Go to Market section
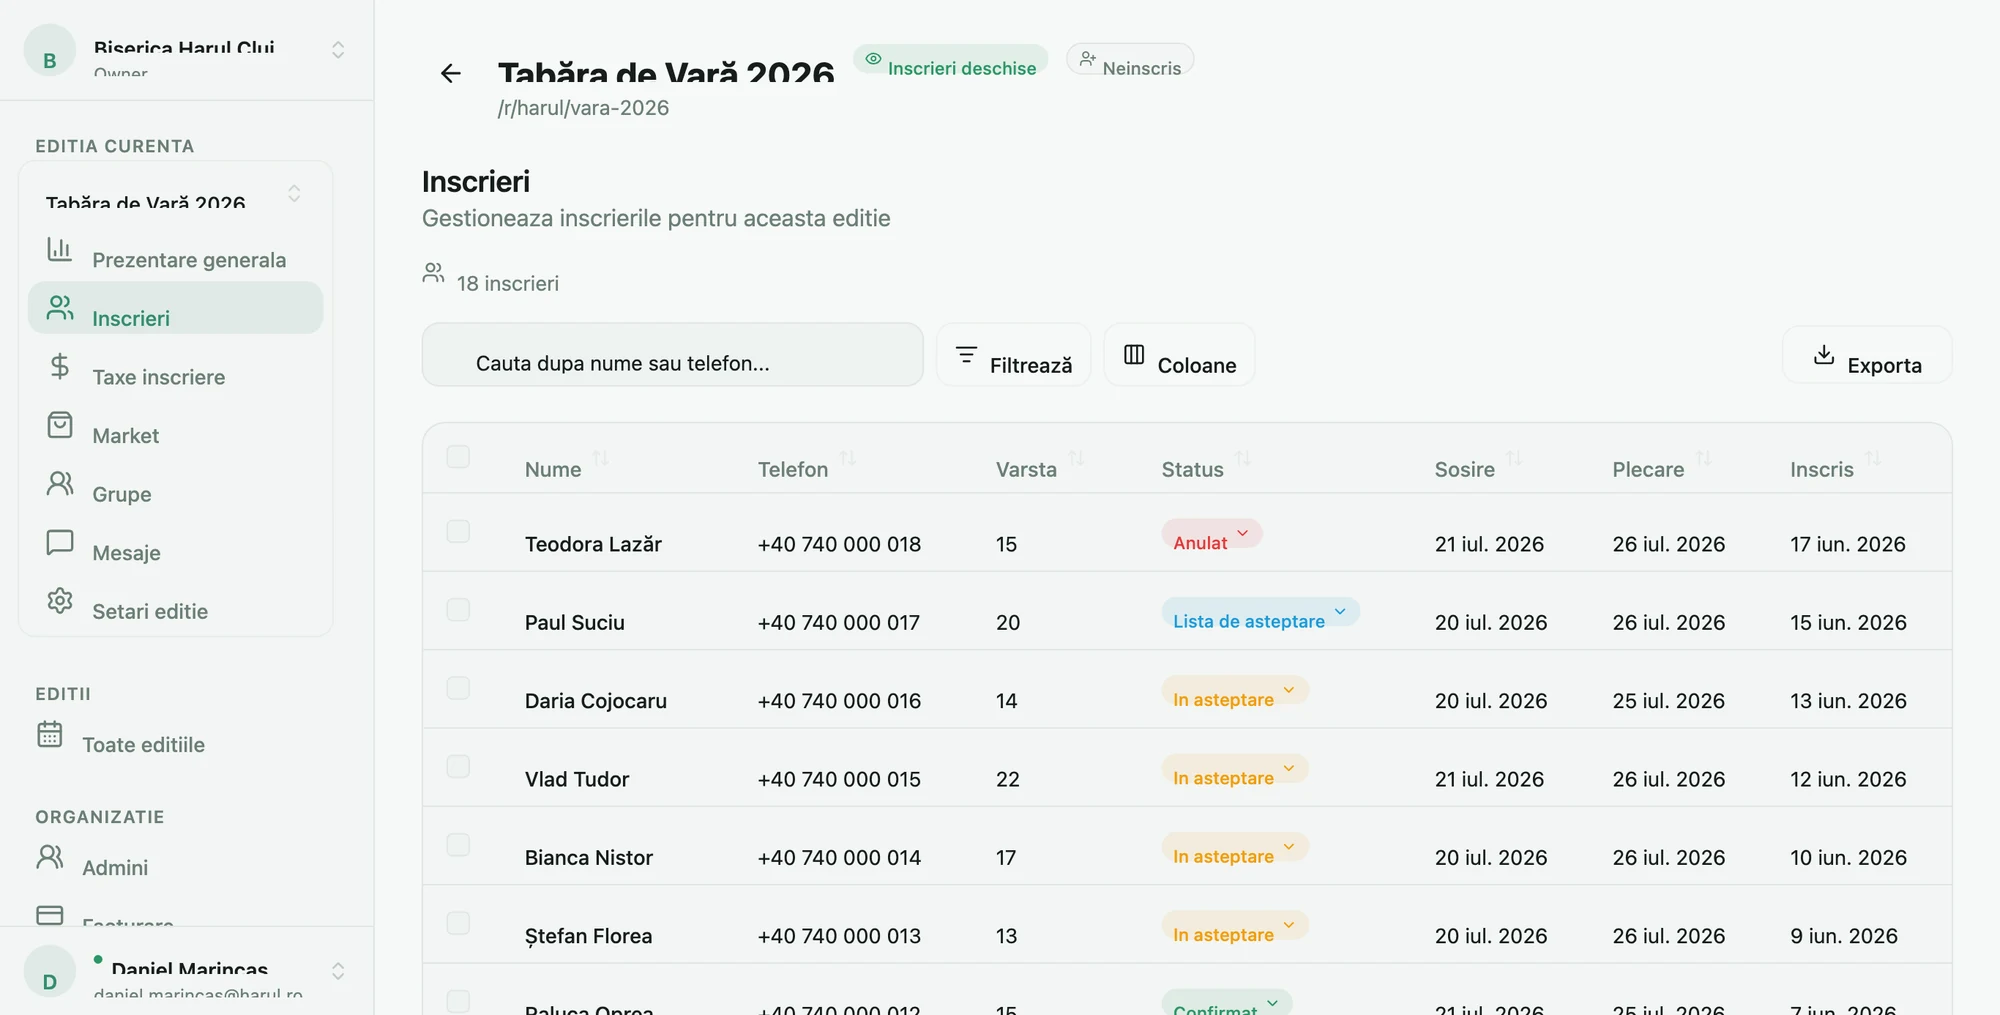The width and height of the screenshot is (2000, 1015). (176, 425)
